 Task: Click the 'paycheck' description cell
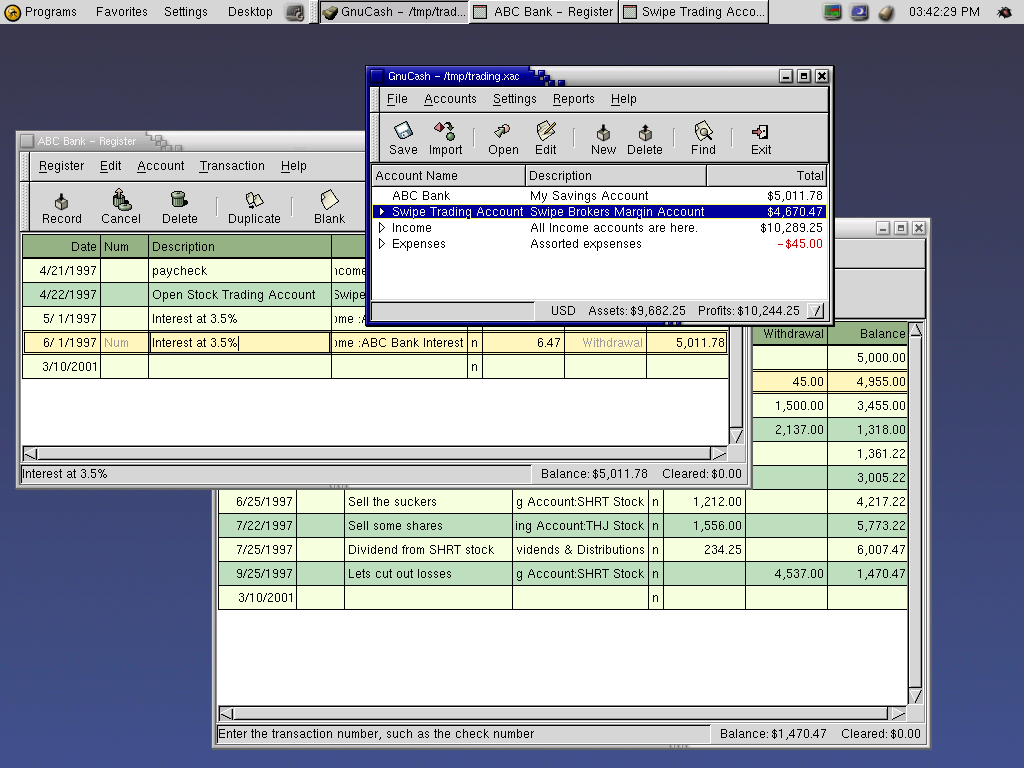tap(240, 271)
